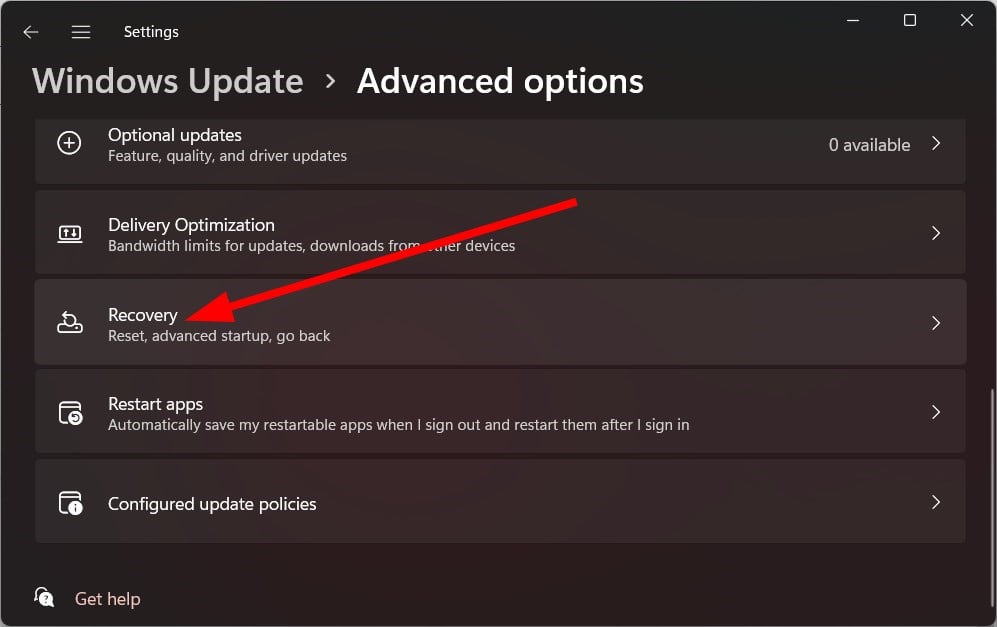Viewport: 997px width, 627px height.
Task: Click the back arrow icon
Action: (31, 32)
